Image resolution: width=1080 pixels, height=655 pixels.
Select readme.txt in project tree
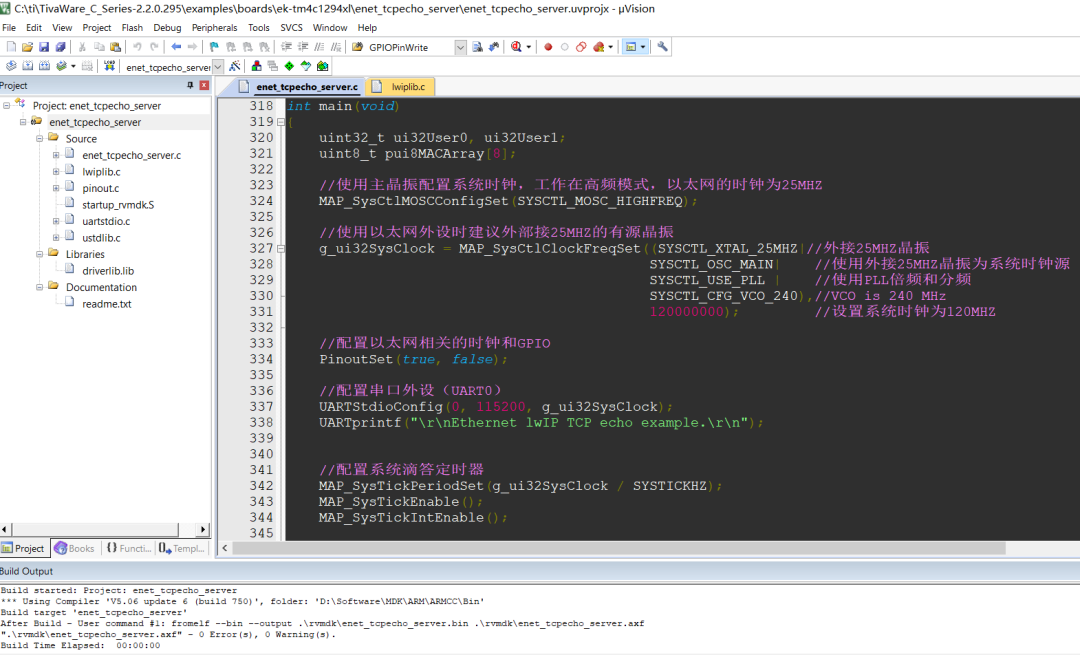tap(107, 304)
